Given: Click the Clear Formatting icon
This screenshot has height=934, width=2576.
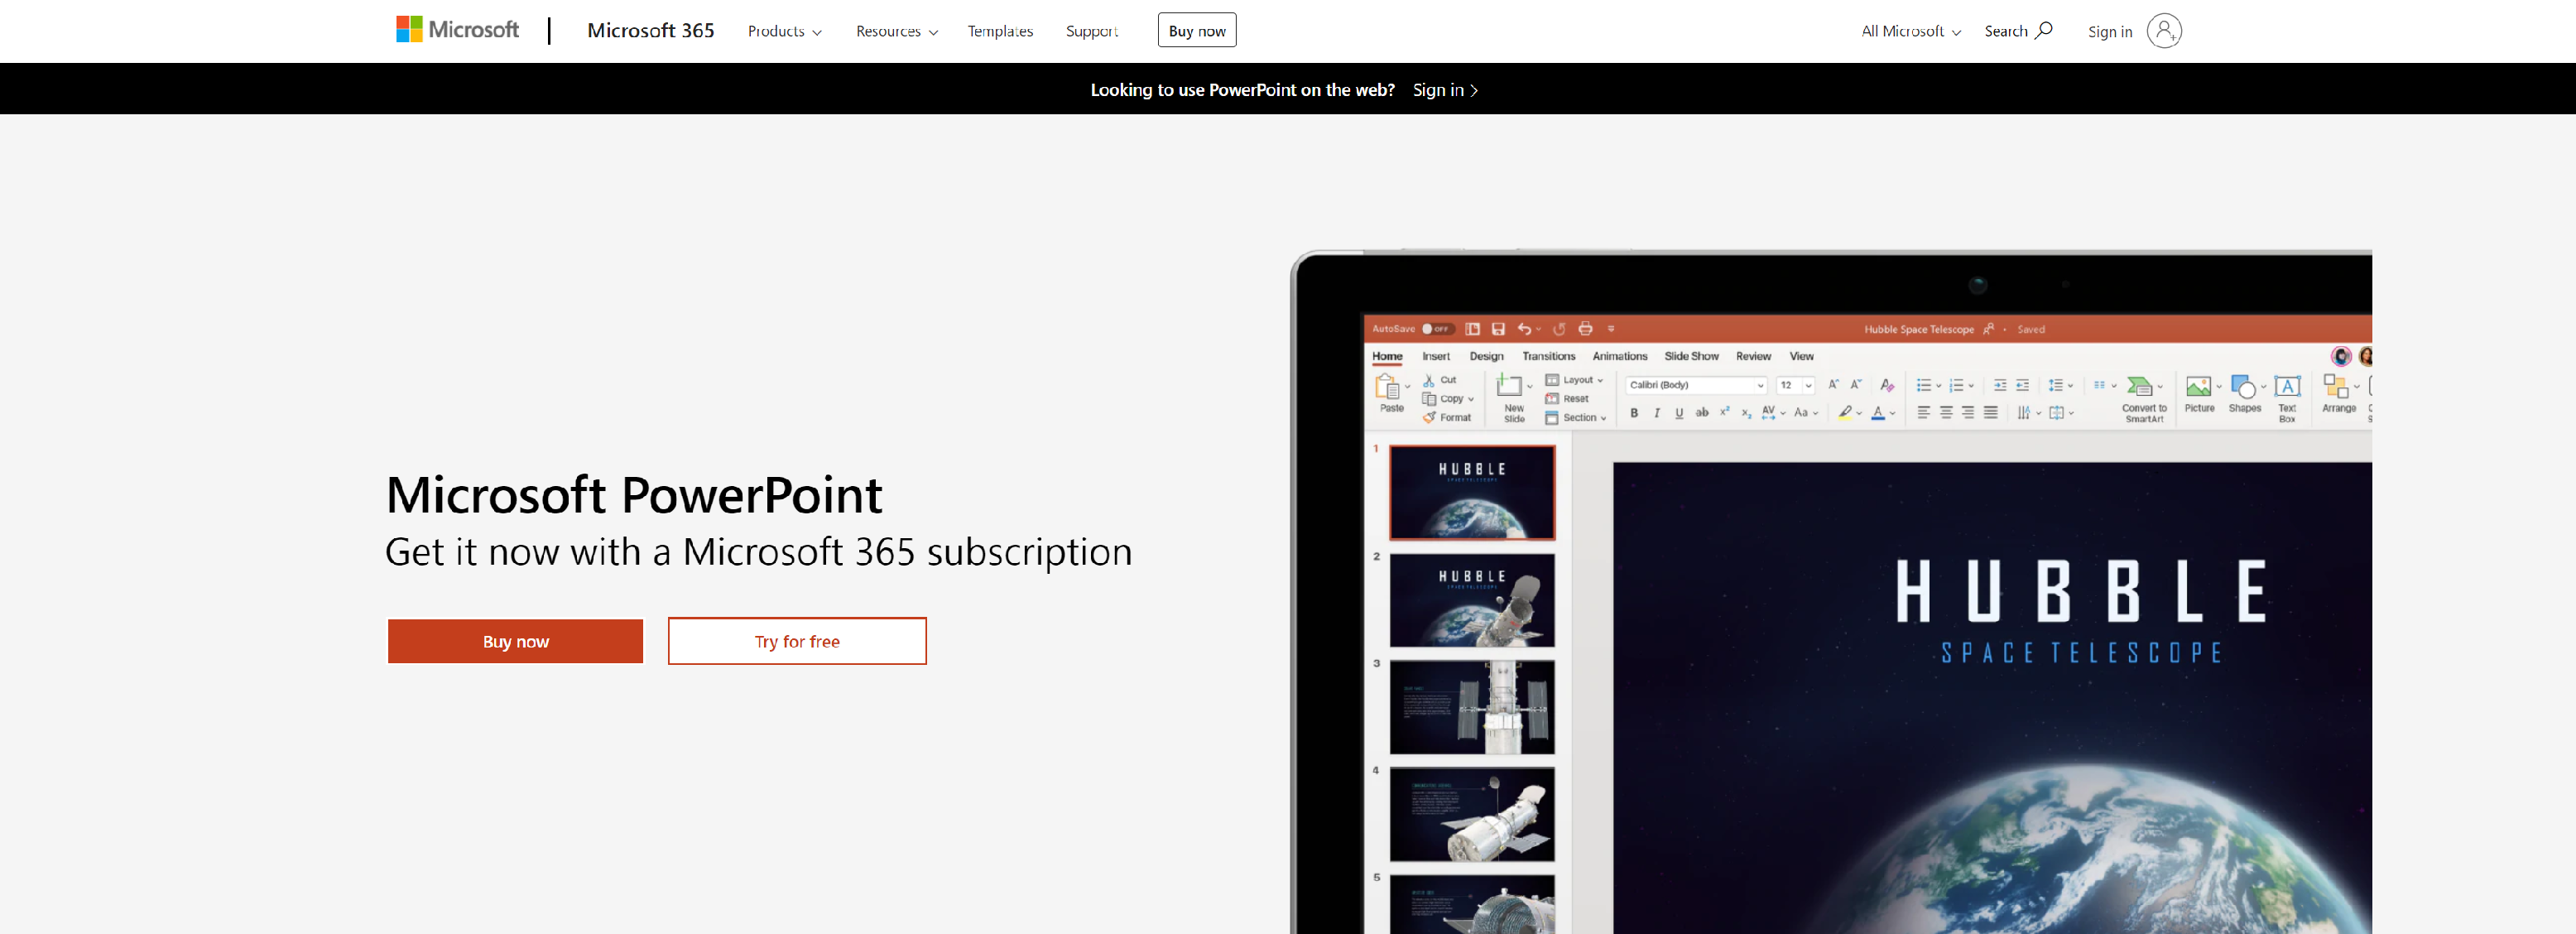Looking at the screenshot, I should coord(1887,385).
